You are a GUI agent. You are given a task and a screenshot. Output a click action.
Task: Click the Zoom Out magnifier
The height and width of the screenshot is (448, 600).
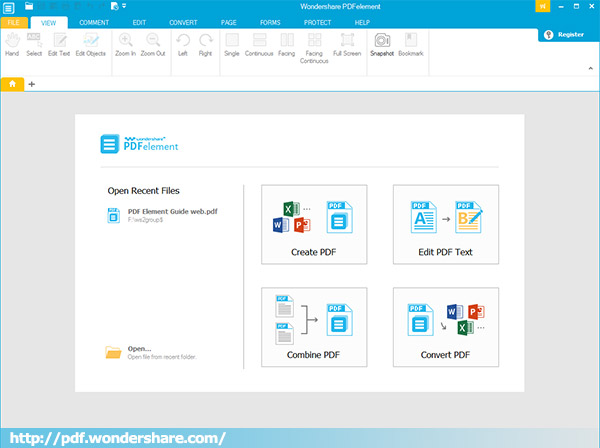point(153,45)
